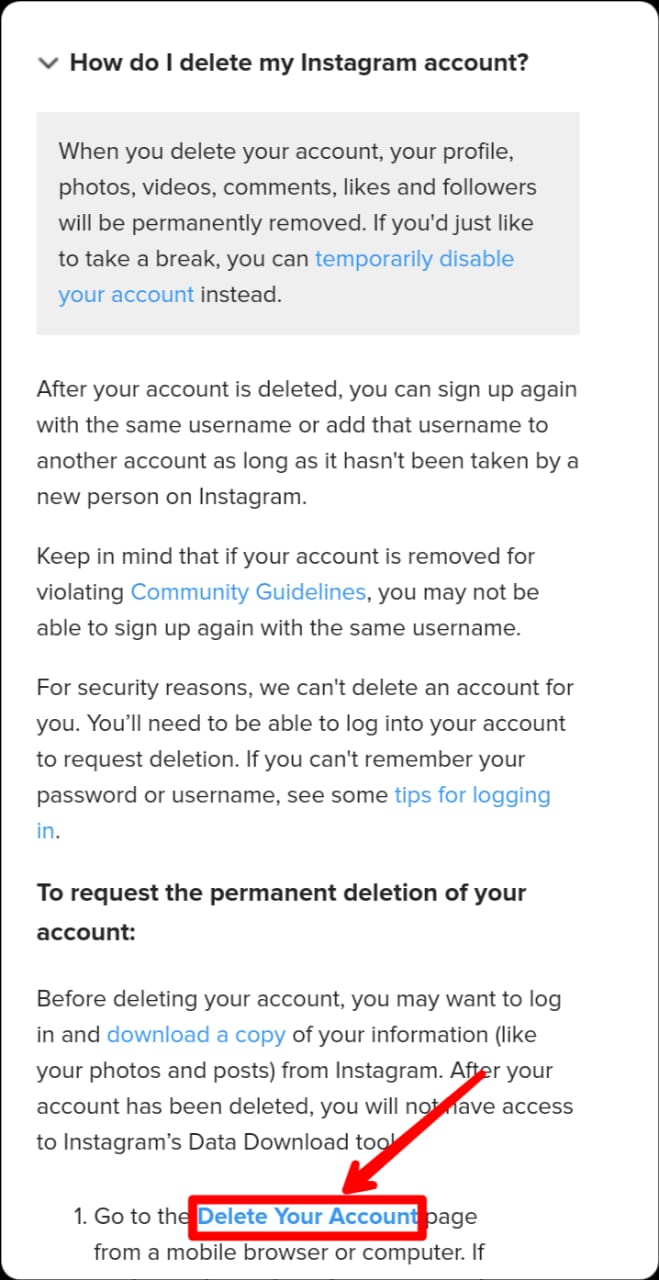Open the highlighted 'Delete Your Account' link
The image size is (659, 1280).
click(x=308, y=1216)
